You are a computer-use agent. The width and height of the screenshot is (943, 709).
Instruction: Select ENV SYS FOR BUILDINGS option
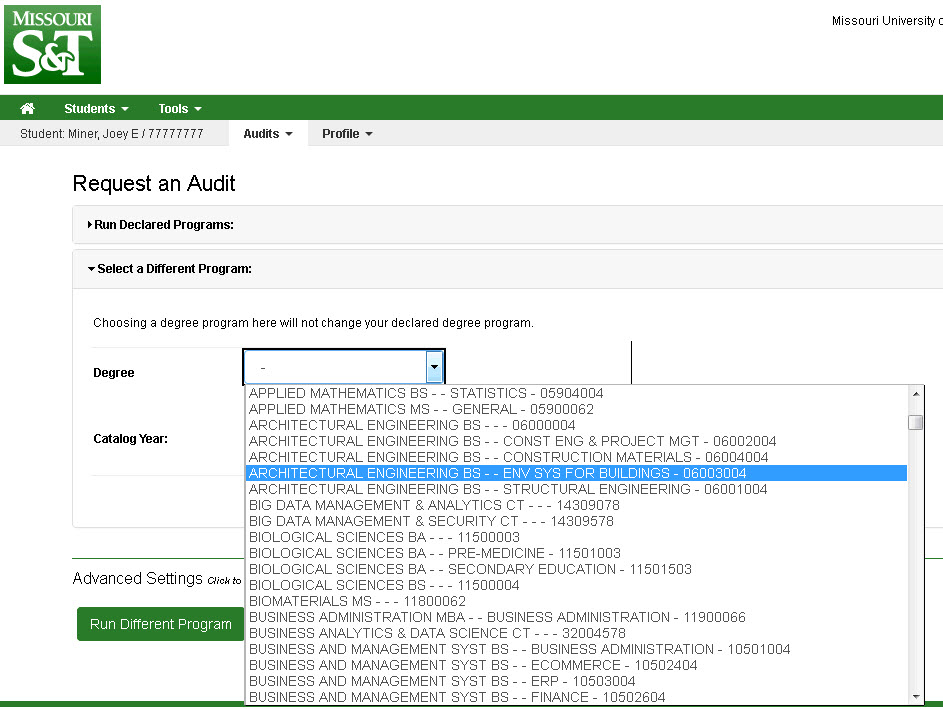pos(576,473)
